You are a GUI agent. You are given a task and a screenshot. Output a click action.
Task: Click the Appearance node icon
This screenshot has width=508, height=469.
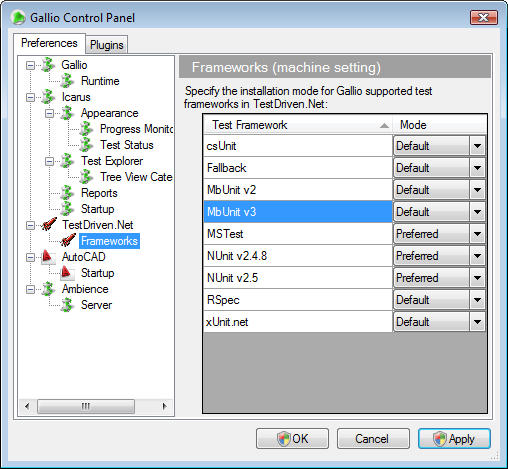click(x=67, y=113)
